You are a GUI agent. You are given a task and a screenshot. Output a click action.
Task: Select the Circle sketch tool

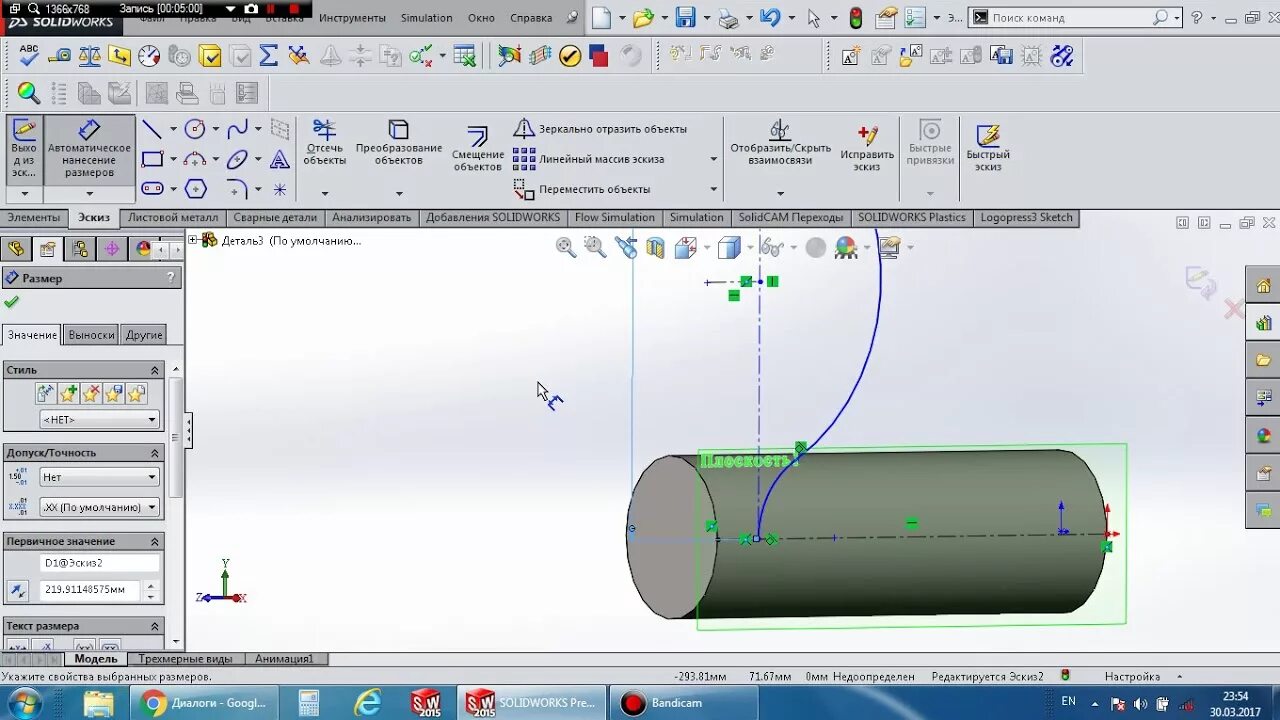pyautogui.click(x=195, y=128)
